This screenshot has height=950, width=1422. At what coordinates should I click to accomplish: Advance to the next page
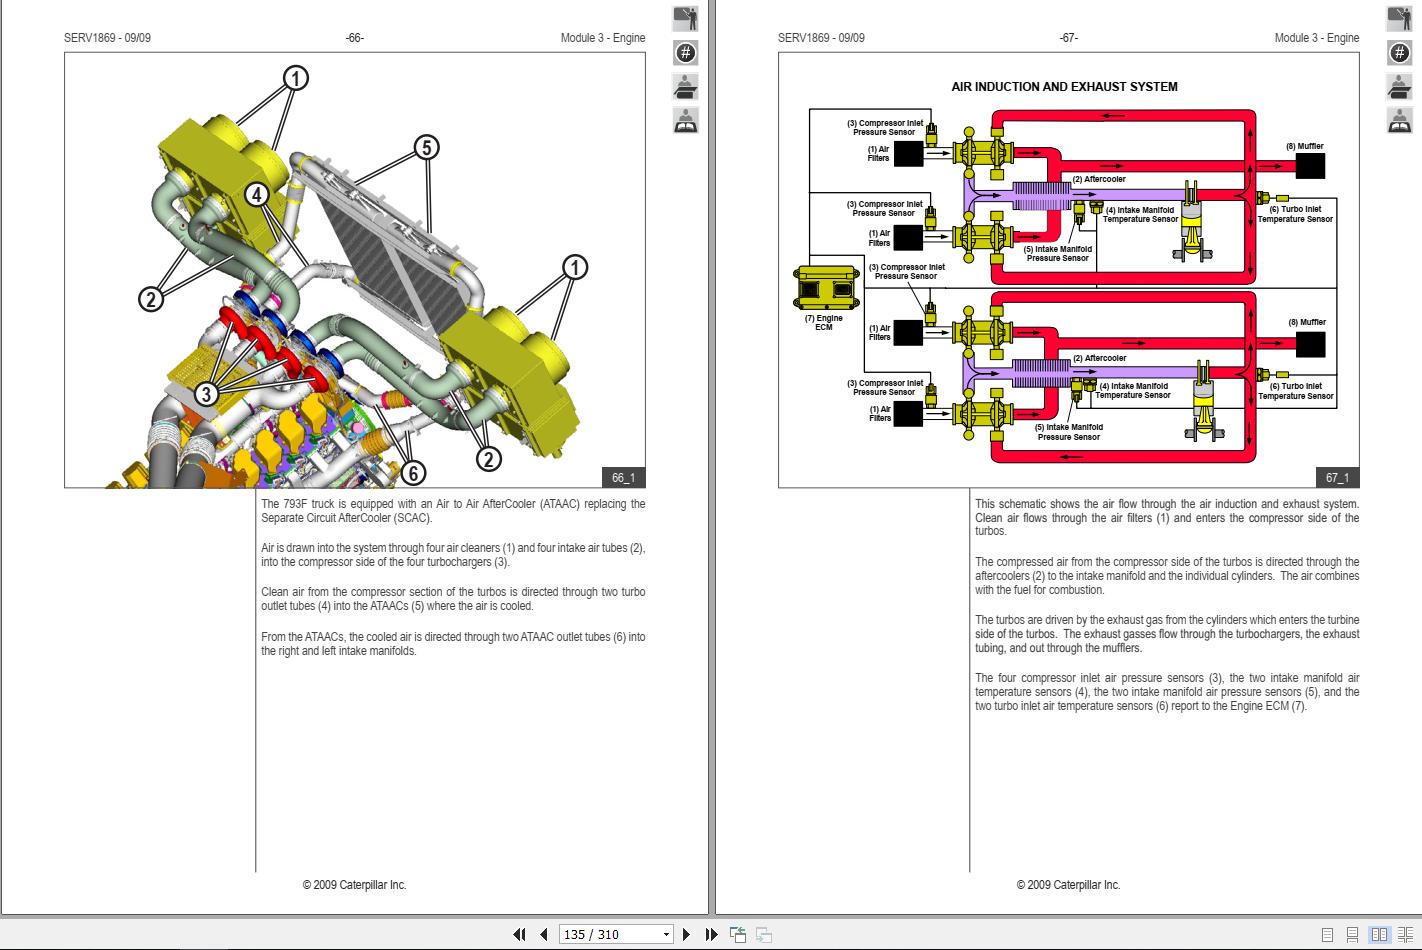(x=686, y=935)
